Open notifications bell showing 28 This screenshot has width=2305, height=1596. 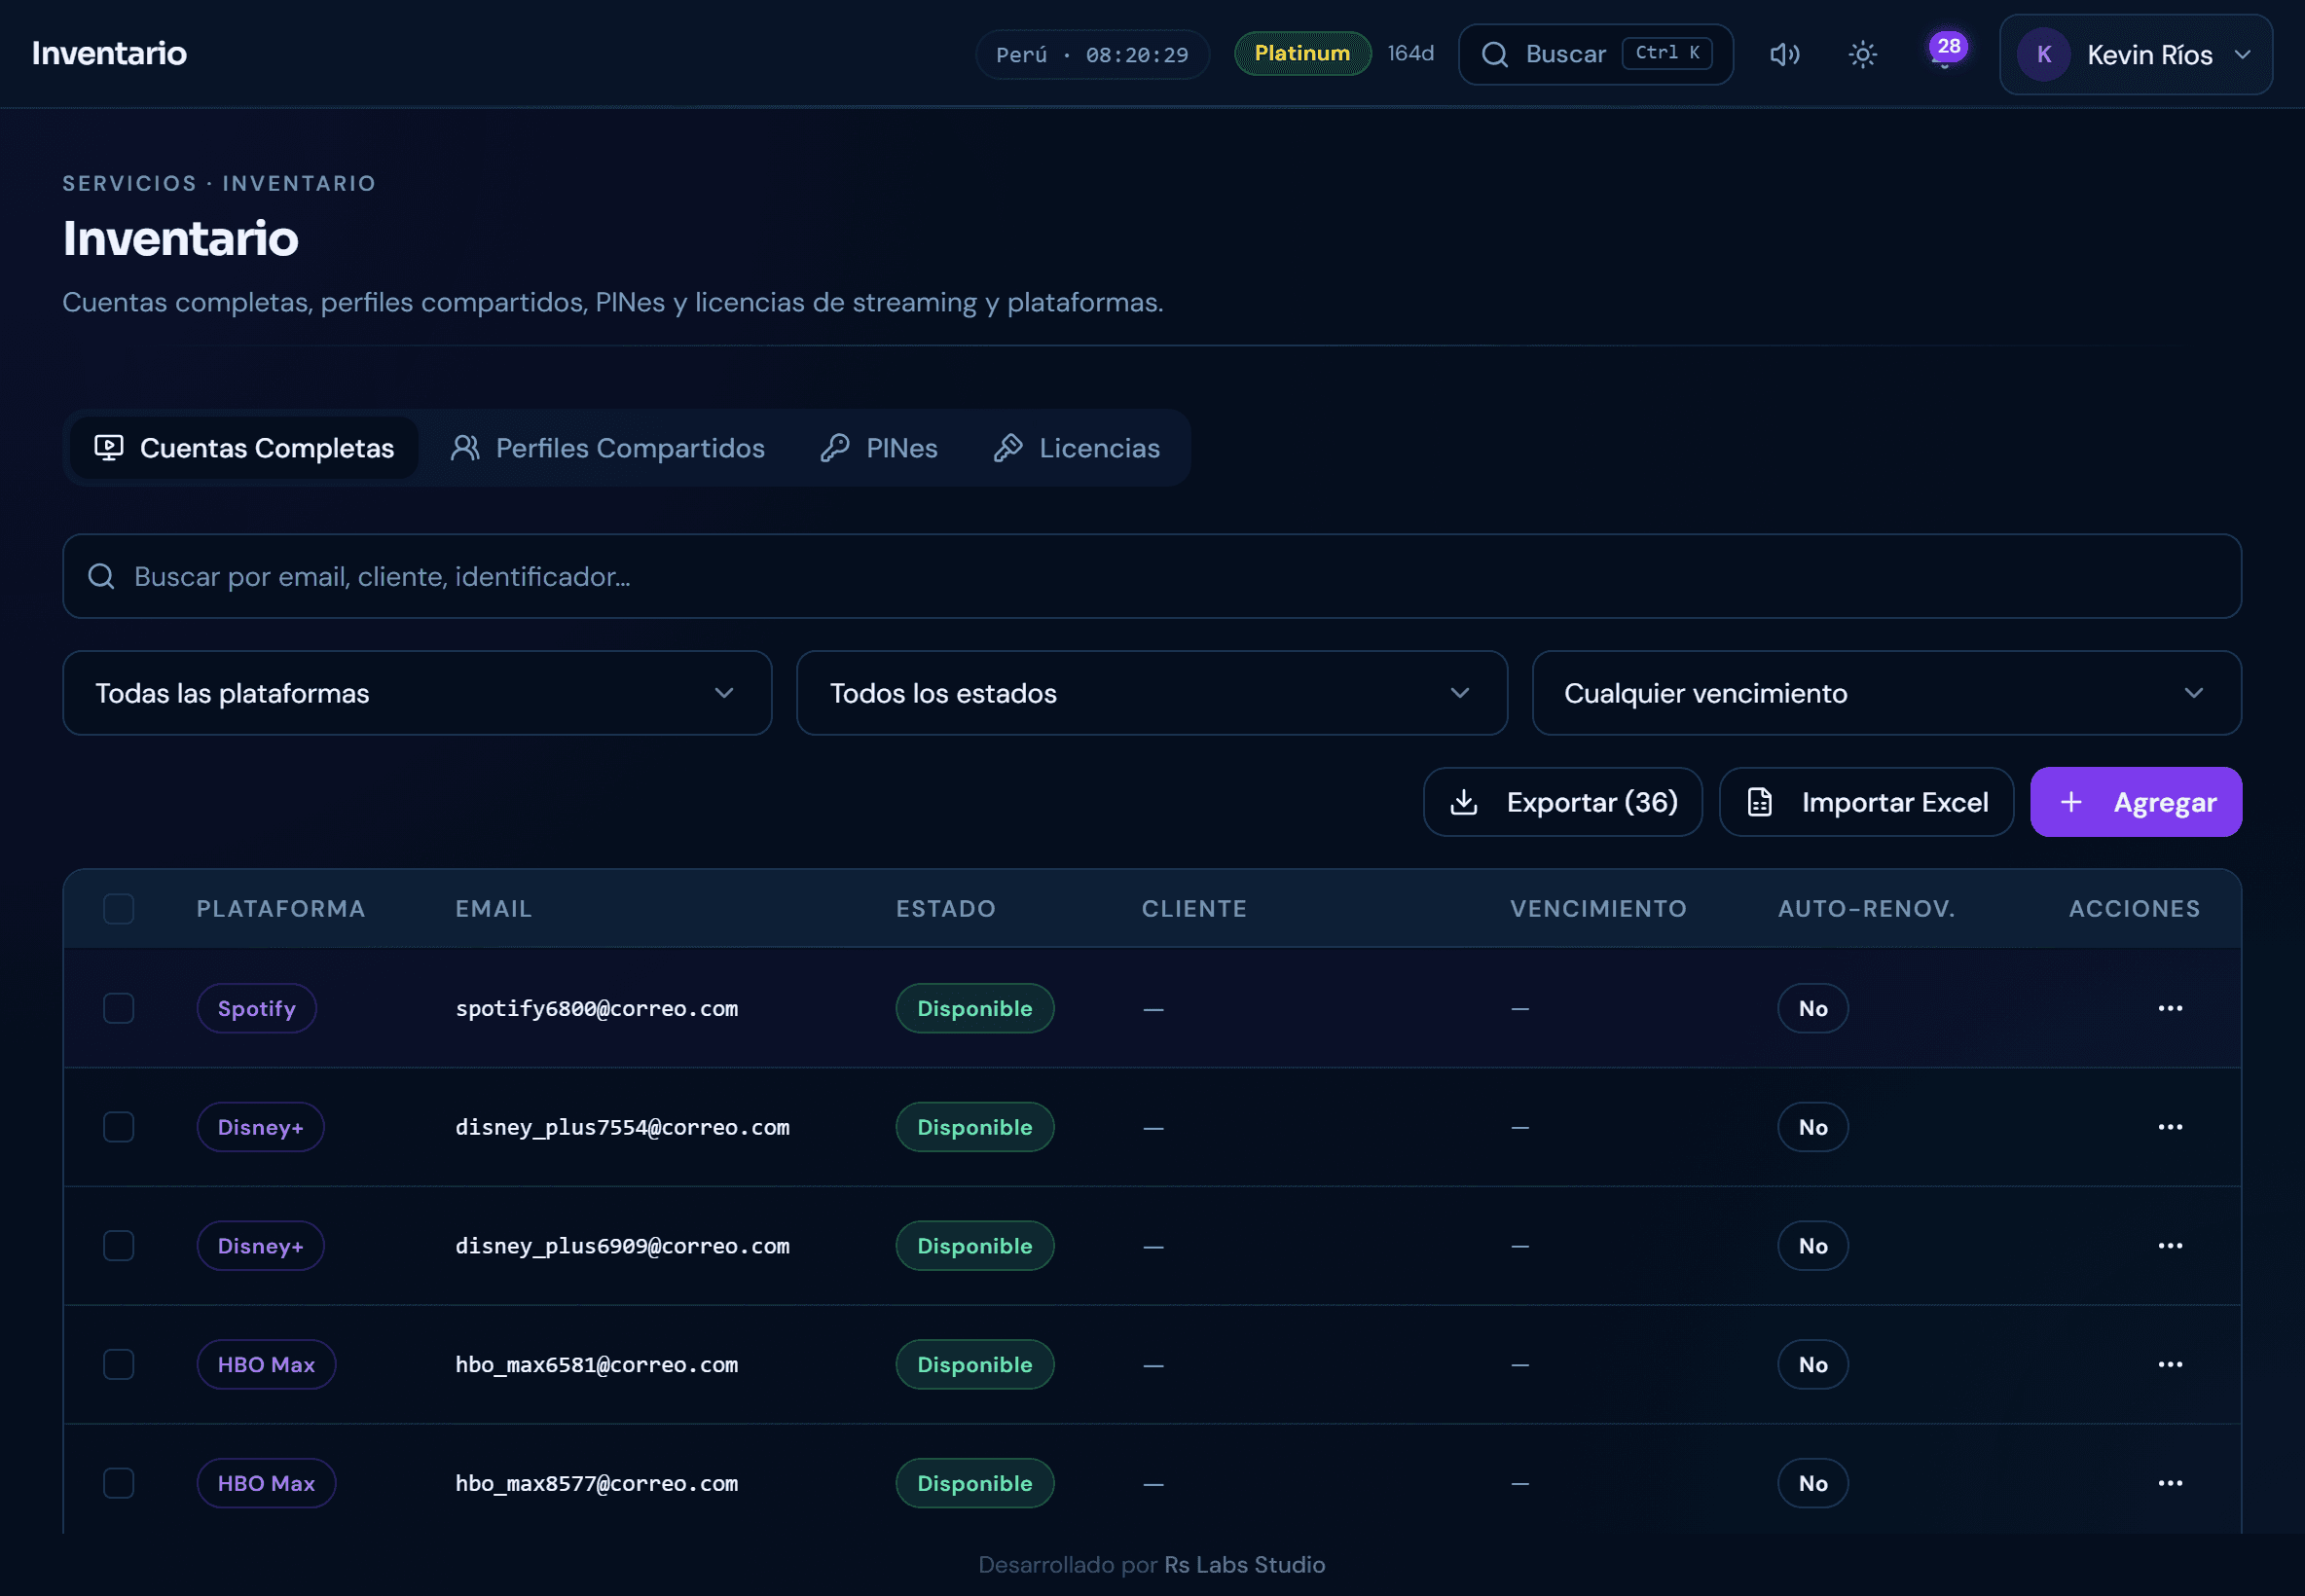1946,50
